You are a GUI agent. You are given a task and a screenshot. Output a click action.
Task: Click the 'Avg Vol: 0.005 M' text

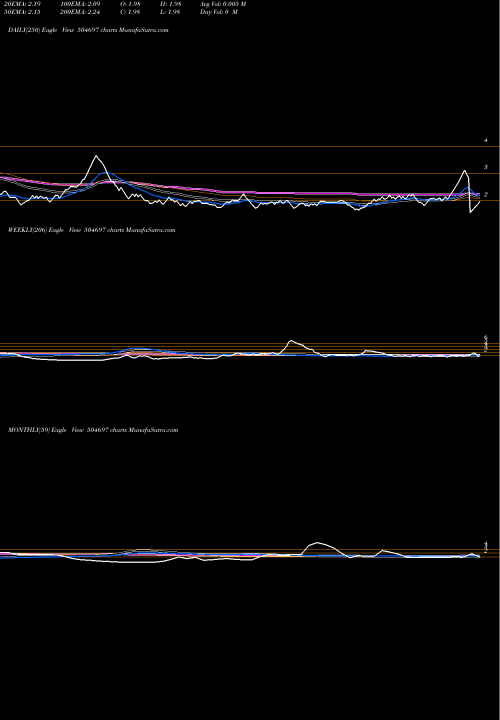223,4
